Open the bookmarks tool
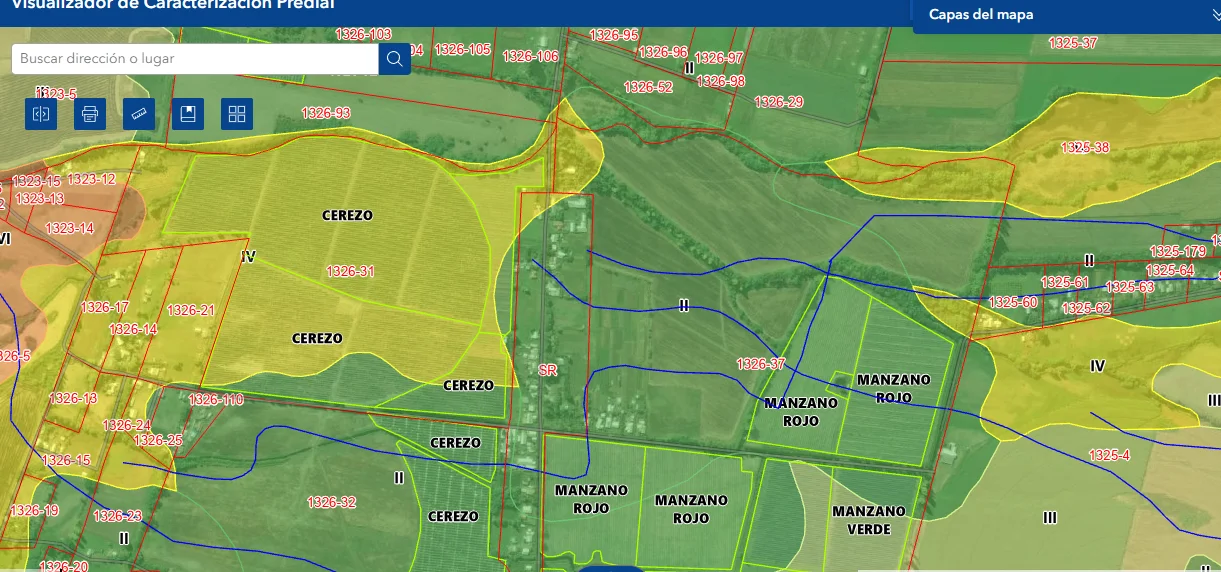Image resolution: width=1221 pixels, height=572 pixels. coord(188,114)
